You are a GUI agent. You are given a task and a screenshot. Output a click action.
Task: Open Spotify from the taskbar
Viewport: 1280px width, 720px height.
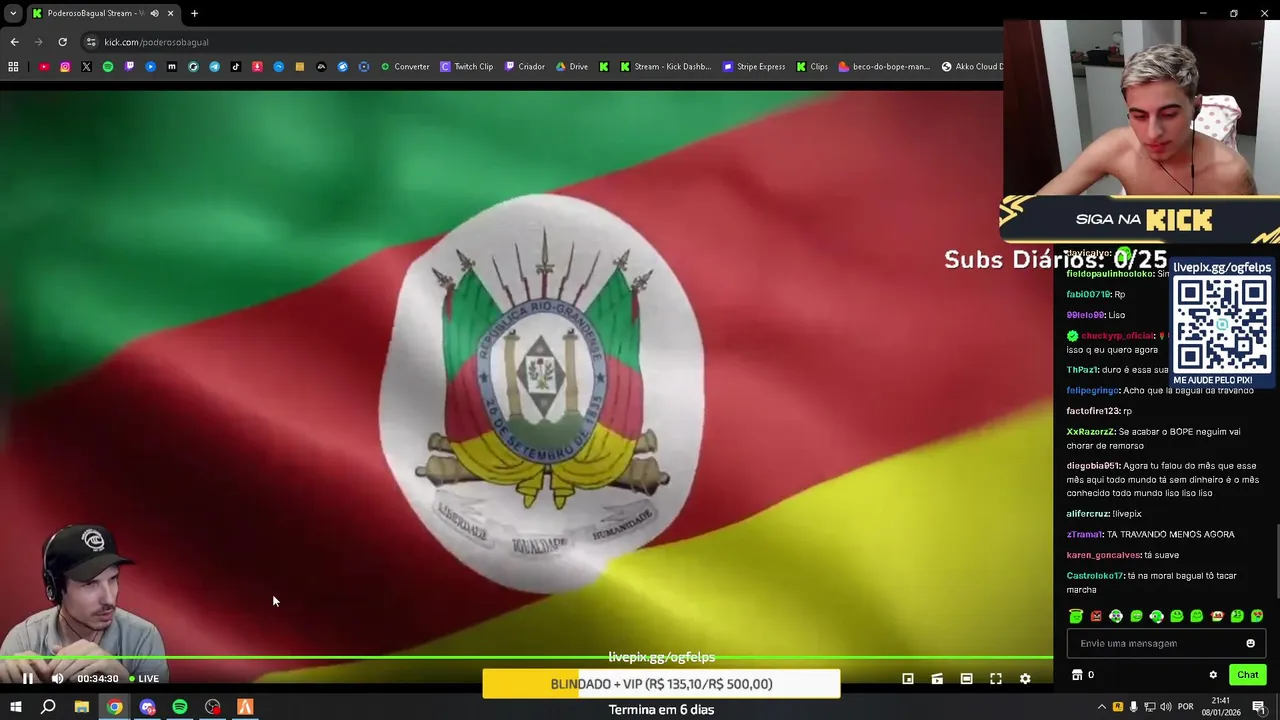tap(180, 707)
